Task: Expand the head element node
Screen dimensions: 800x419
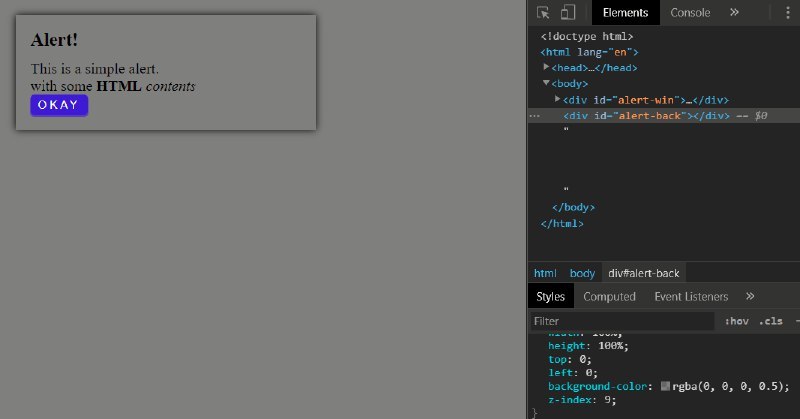Action: click(x=546, y=67)
